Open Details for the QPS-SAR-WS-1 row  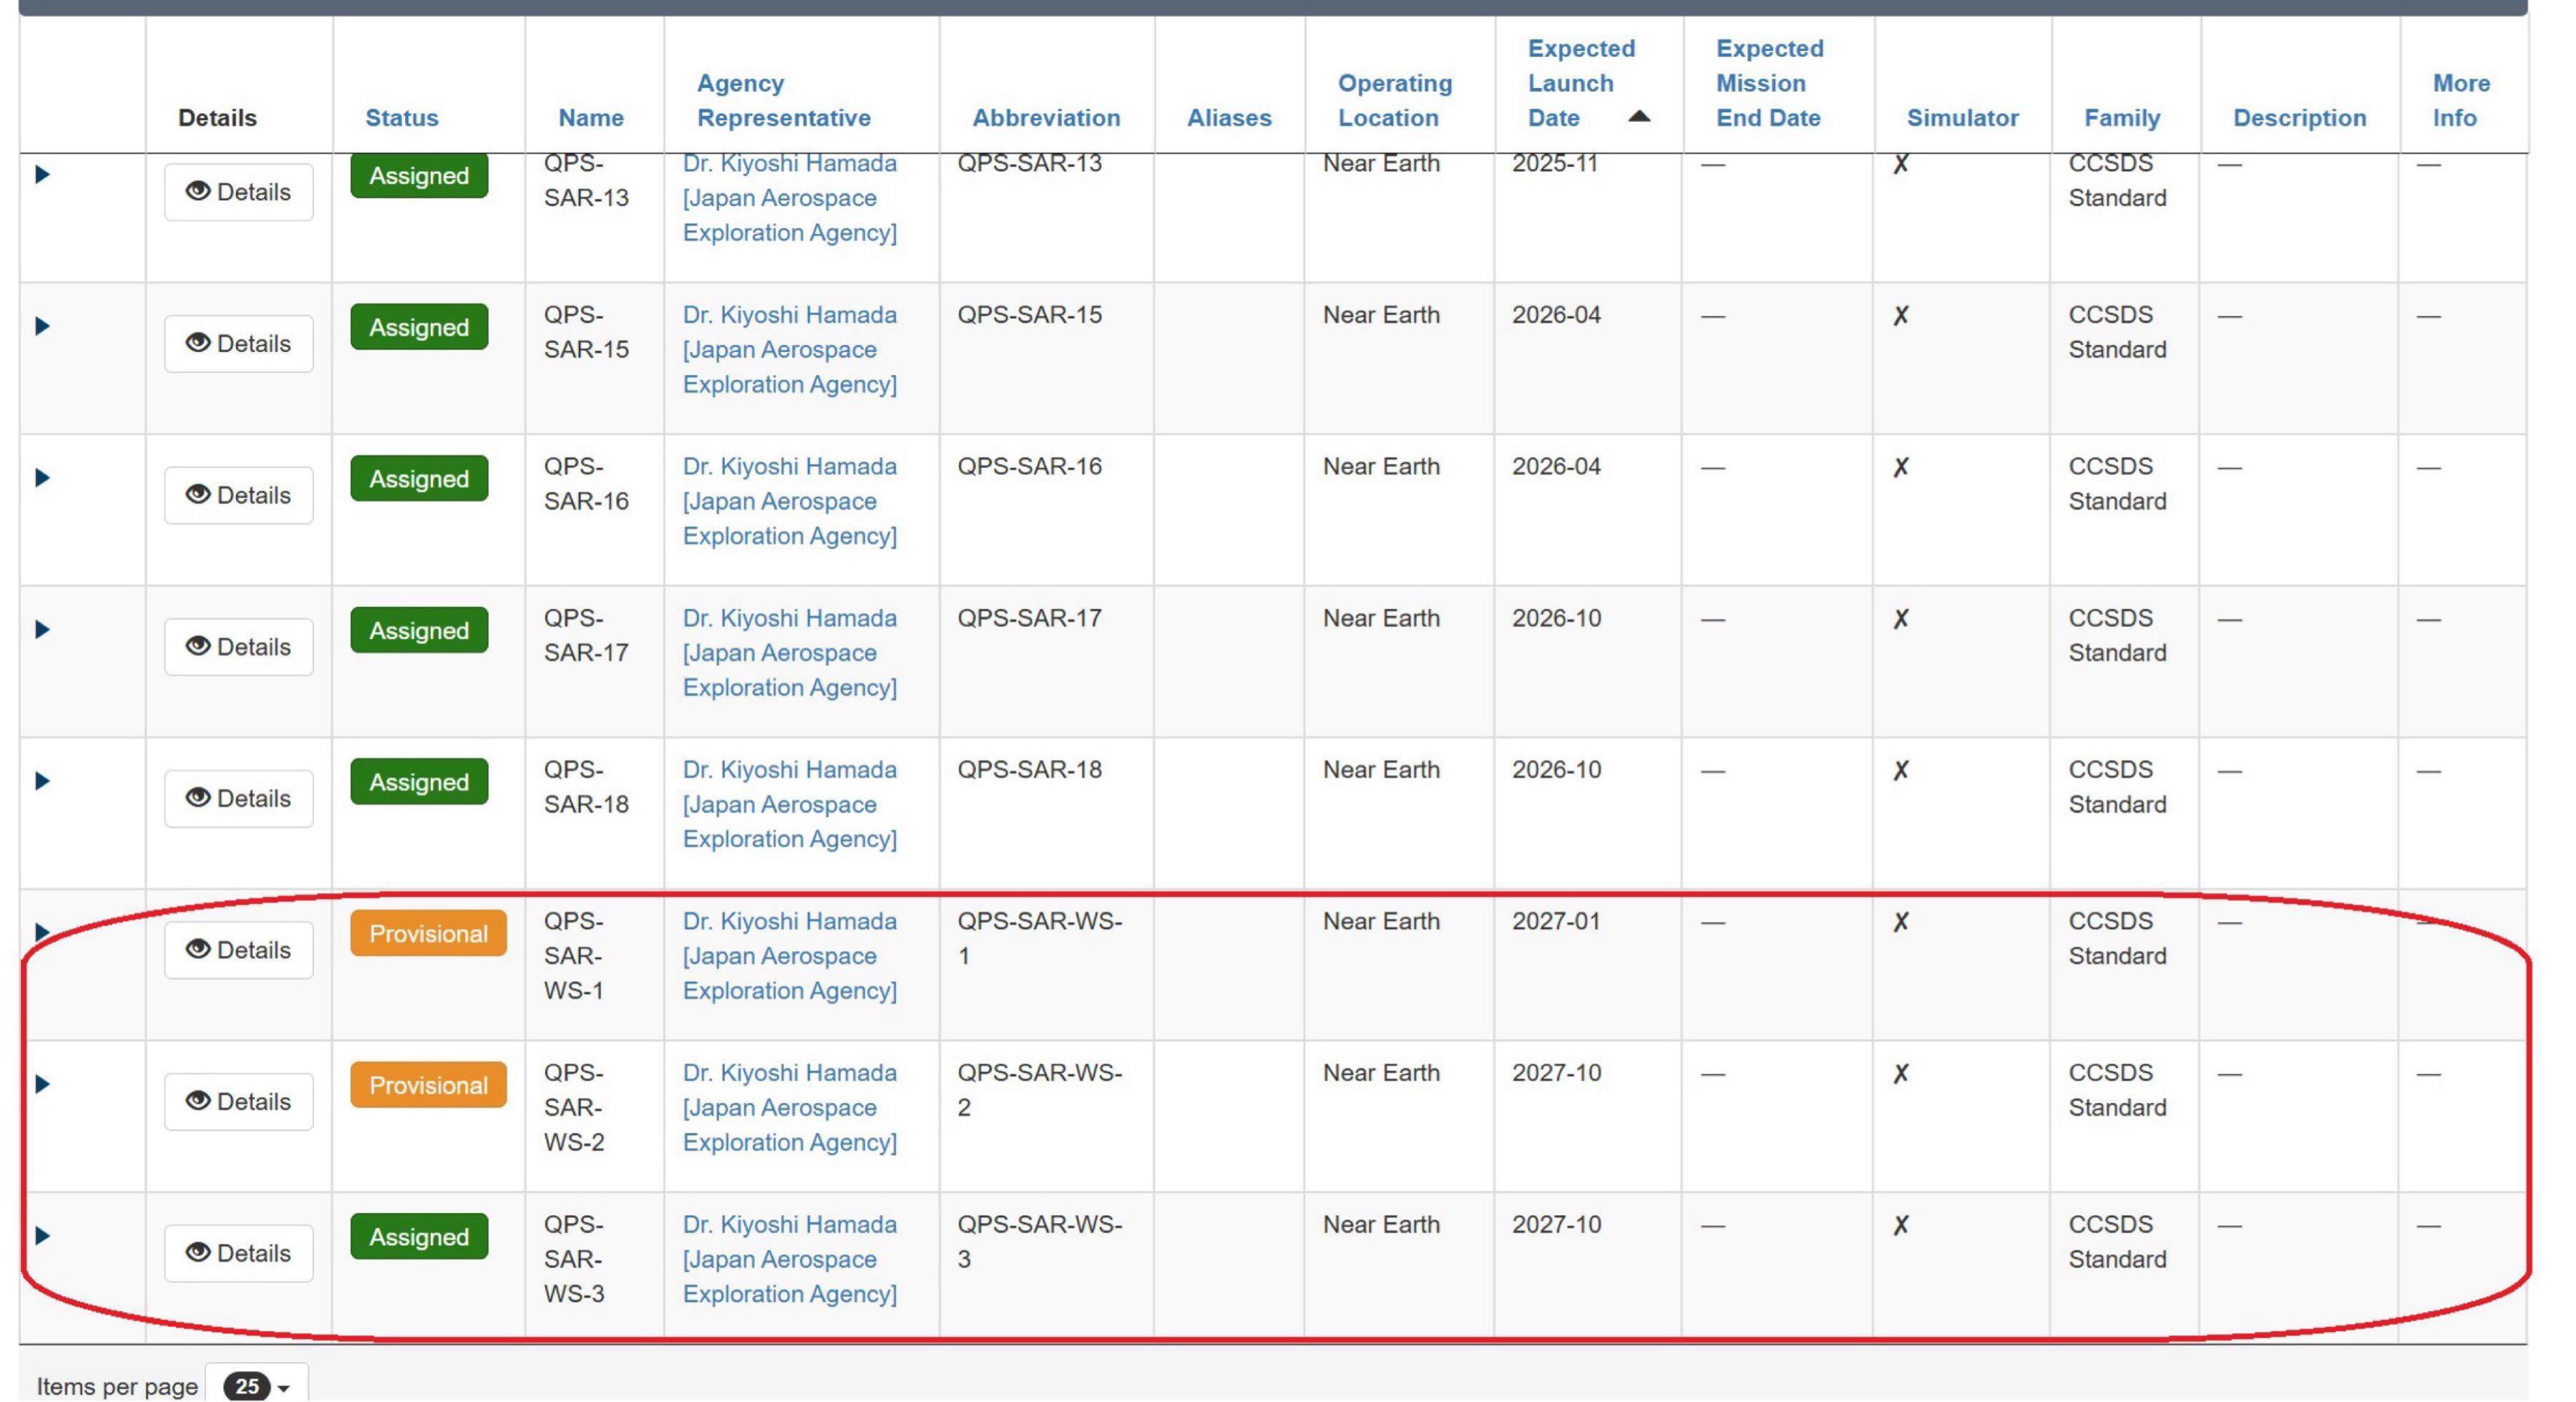[238, 949]
